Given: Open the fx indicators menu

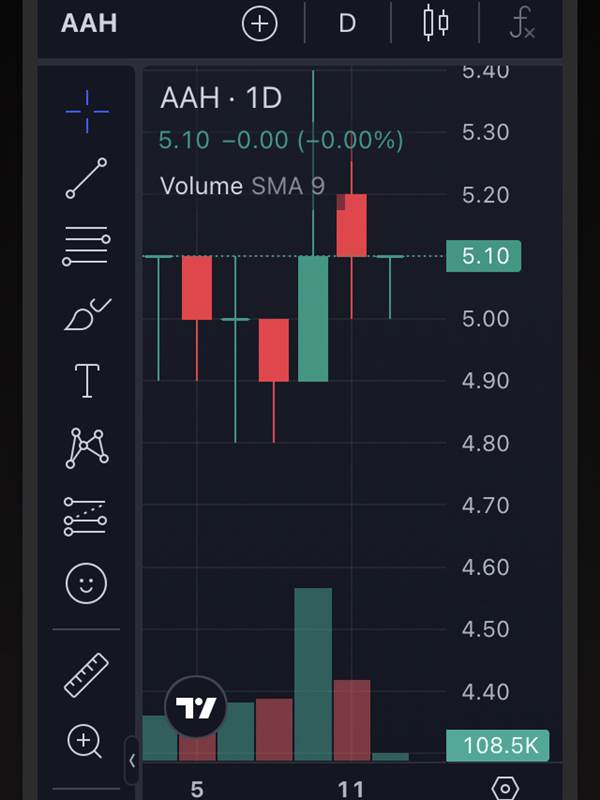Looking at the screenshot, I should [522, 23].
